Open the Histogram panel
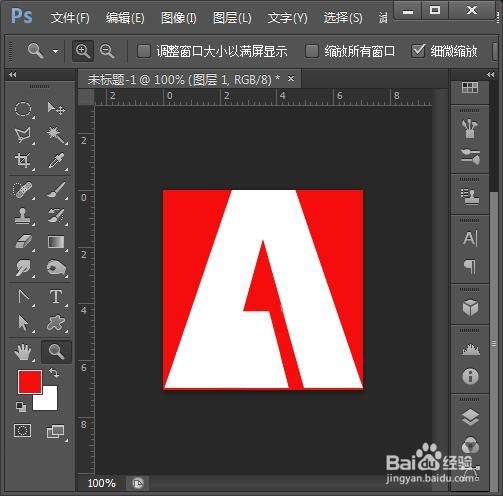 470,349
